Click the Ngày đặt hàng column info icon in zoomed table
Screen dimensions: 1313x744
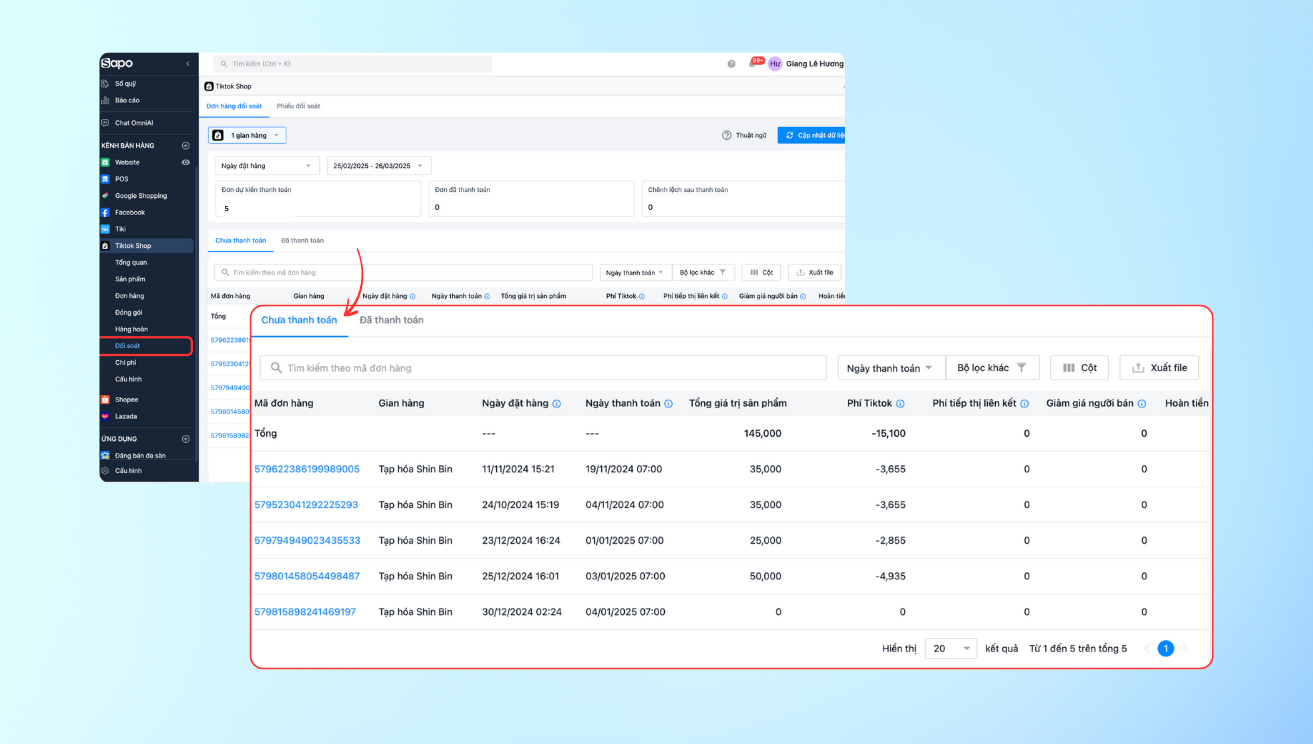[556, 404]
